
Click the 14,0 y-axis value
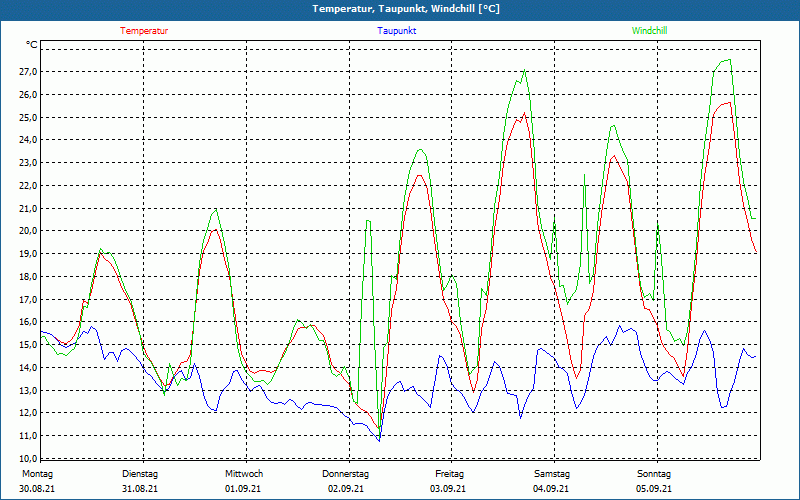tap(29, 368)
